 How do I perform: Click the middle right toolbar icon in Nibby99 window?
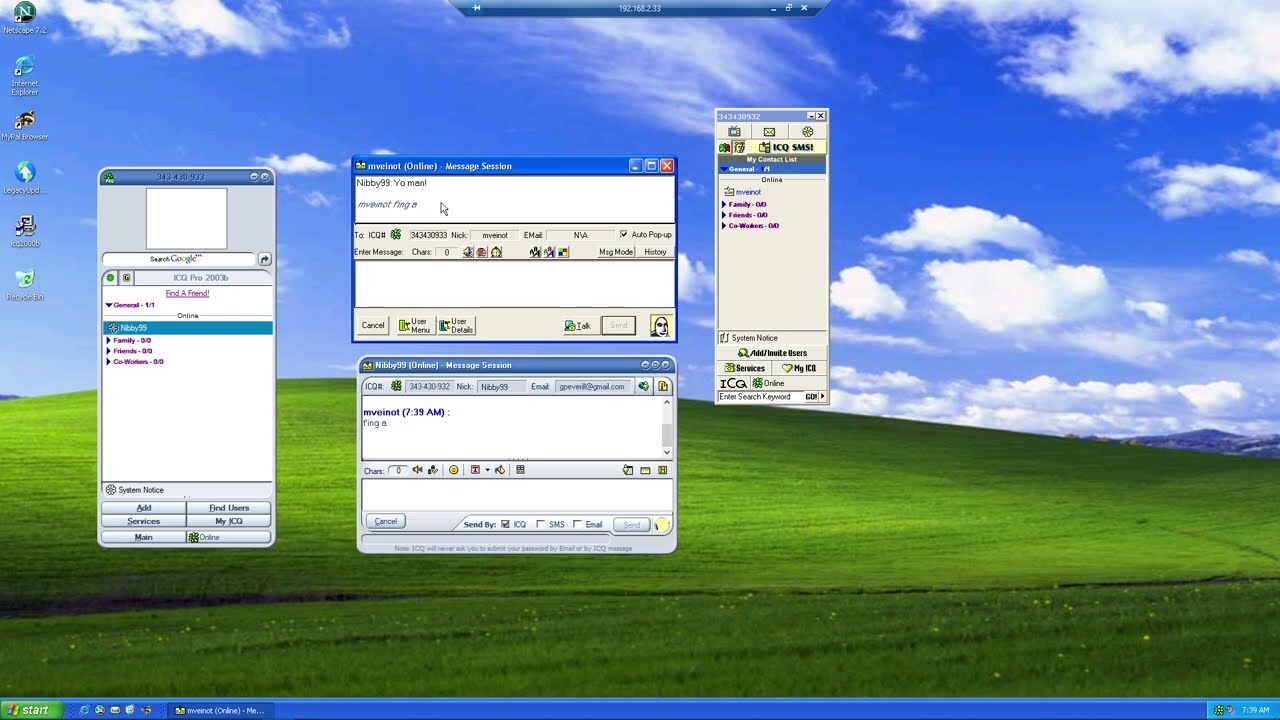pos(645,470)
